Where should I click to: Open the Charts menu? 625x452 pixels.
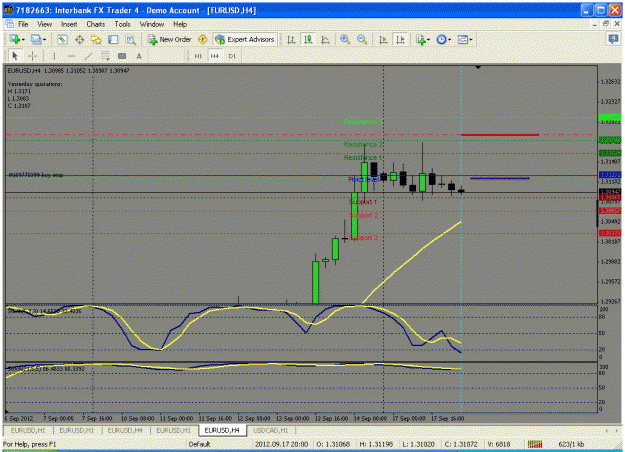coord(96,24)
